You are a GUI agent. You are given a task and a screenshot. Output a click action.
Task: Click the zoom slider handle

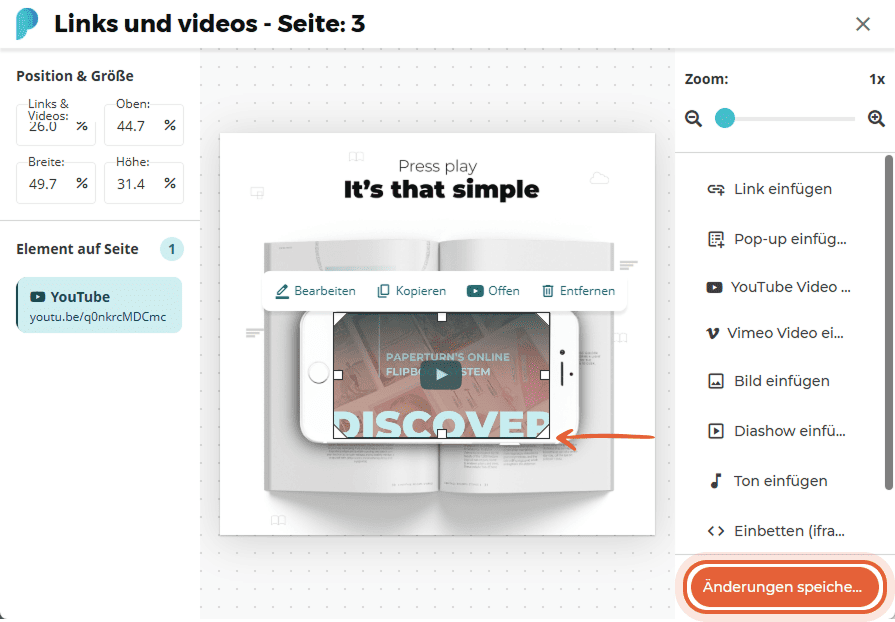tap(725, 118)
